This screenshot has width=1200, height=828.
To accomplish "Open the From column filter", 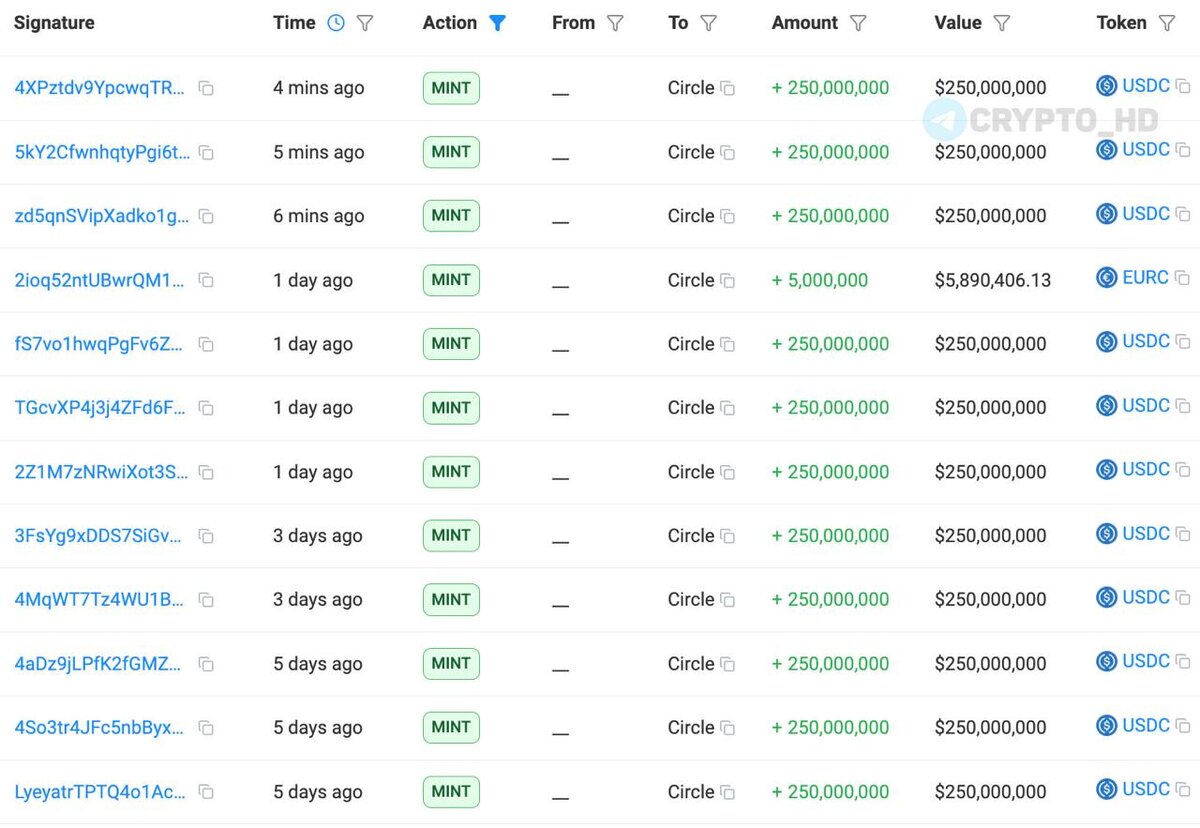I will [x=615, y=23].
